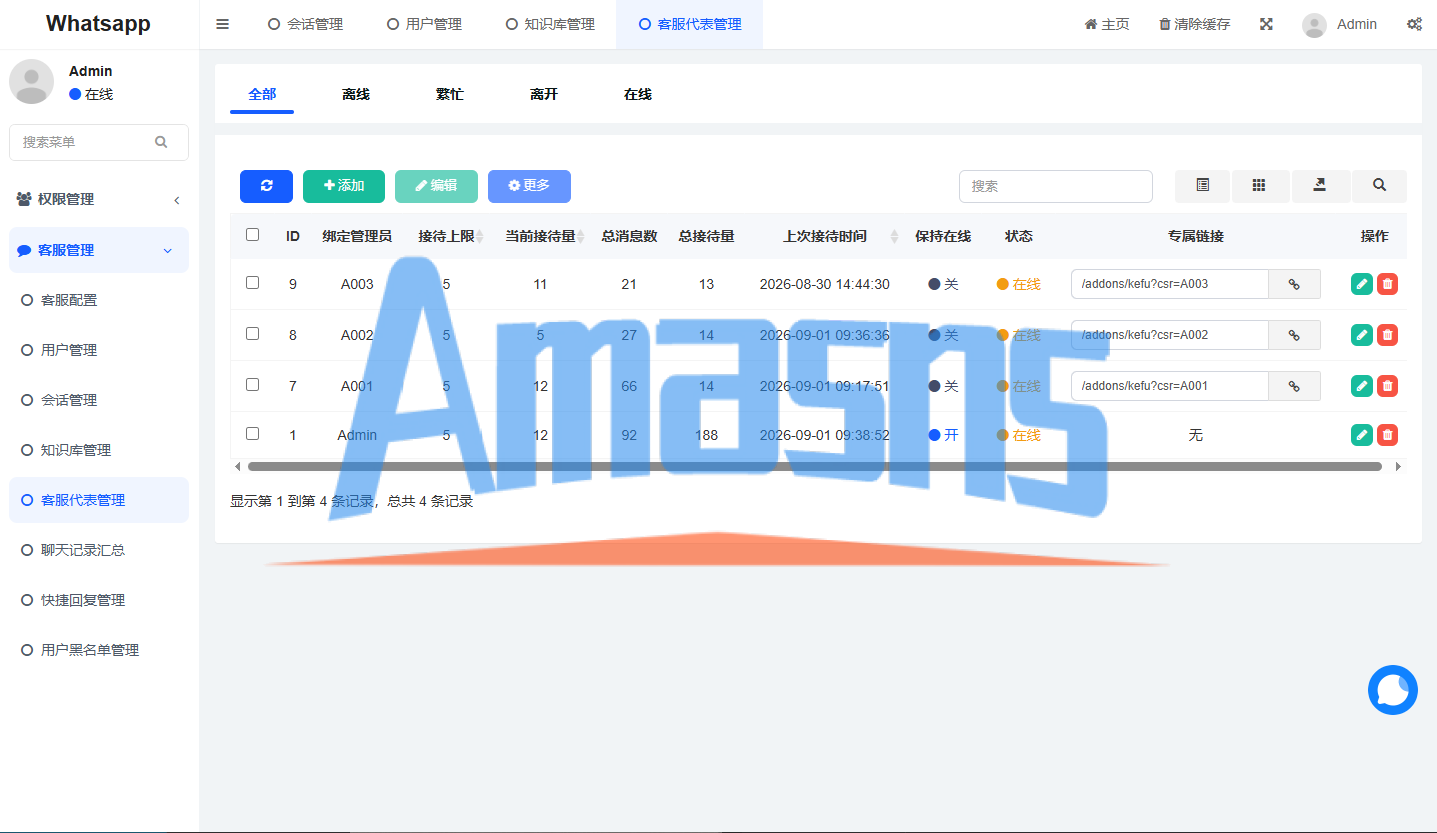Toggle keep-online switch for Admin row
This screenshot has height=833, width=1437.
tap(943, 435)
